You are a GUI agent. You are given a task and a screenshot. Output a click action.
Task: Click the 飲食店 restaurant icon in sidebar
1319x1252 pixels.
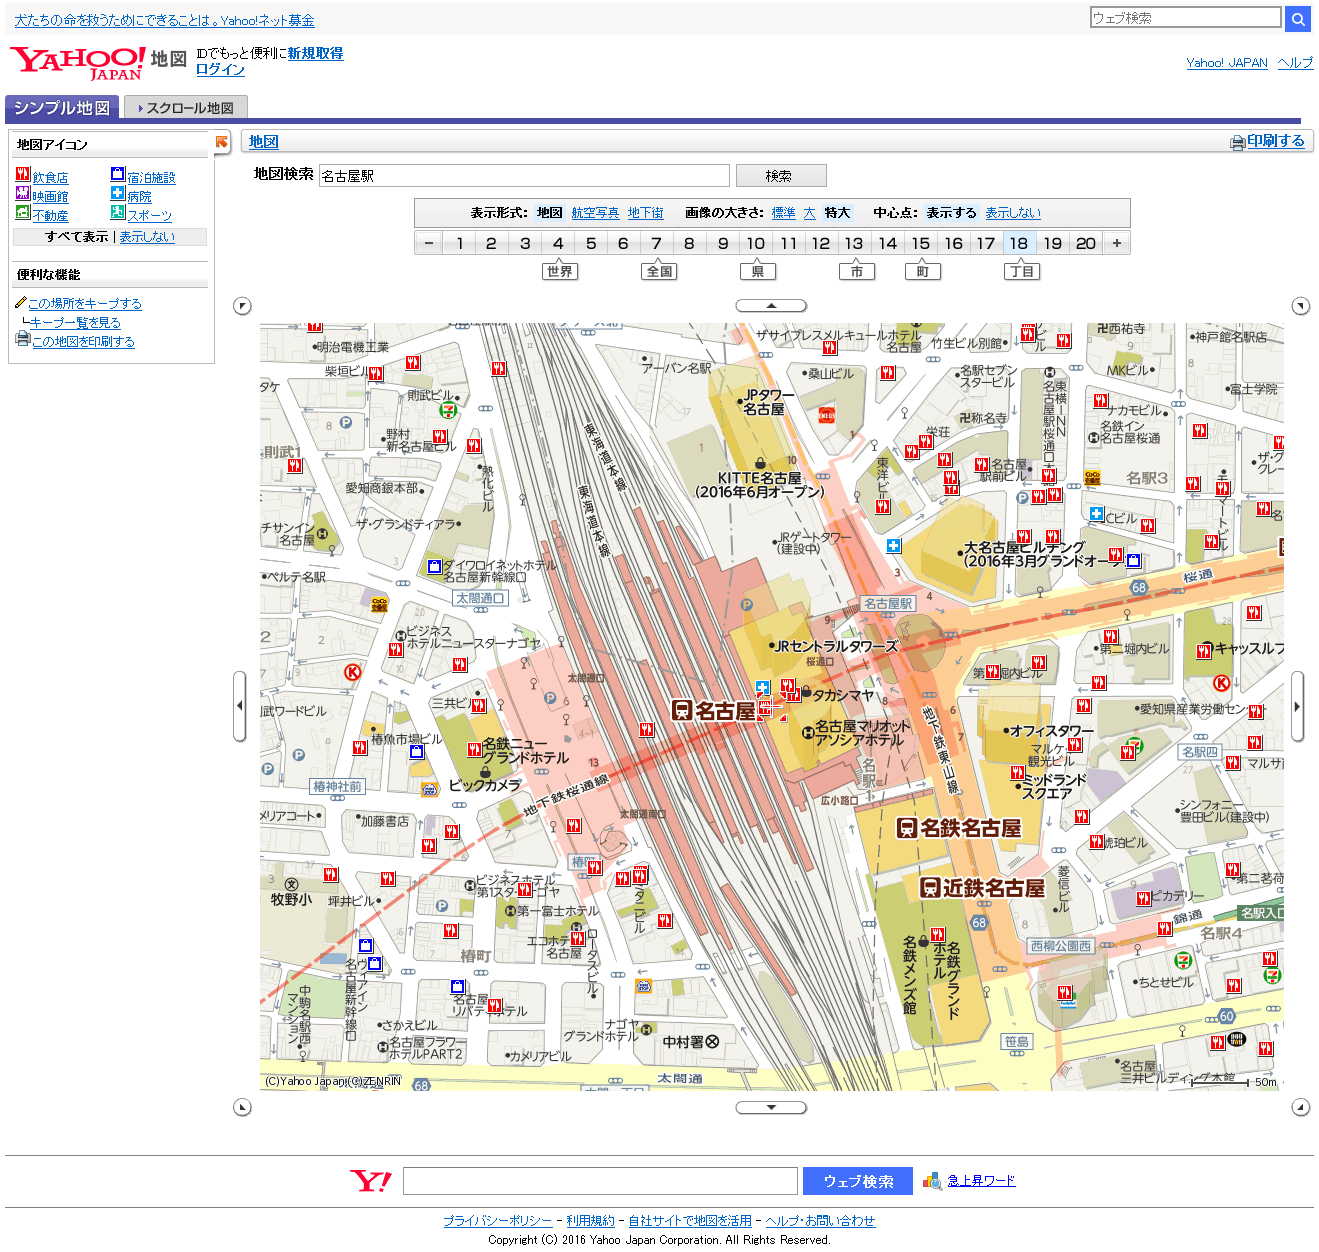coord(23,175)
